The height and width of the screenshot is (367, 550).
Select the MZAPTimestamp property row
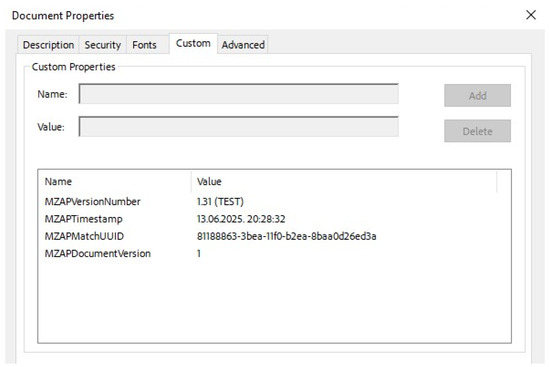(x=274, y=219)
